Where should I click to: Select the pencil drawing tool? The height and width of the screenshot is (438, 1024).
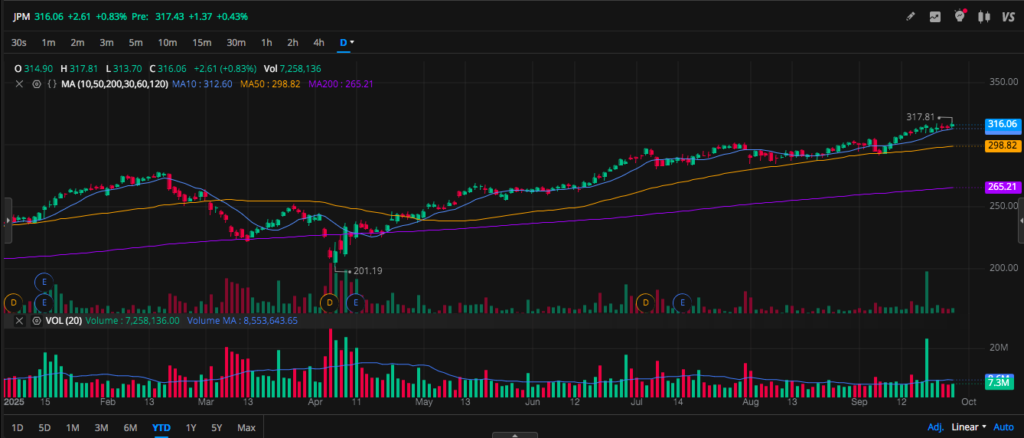pyautogui.click(x=910, y=16)
